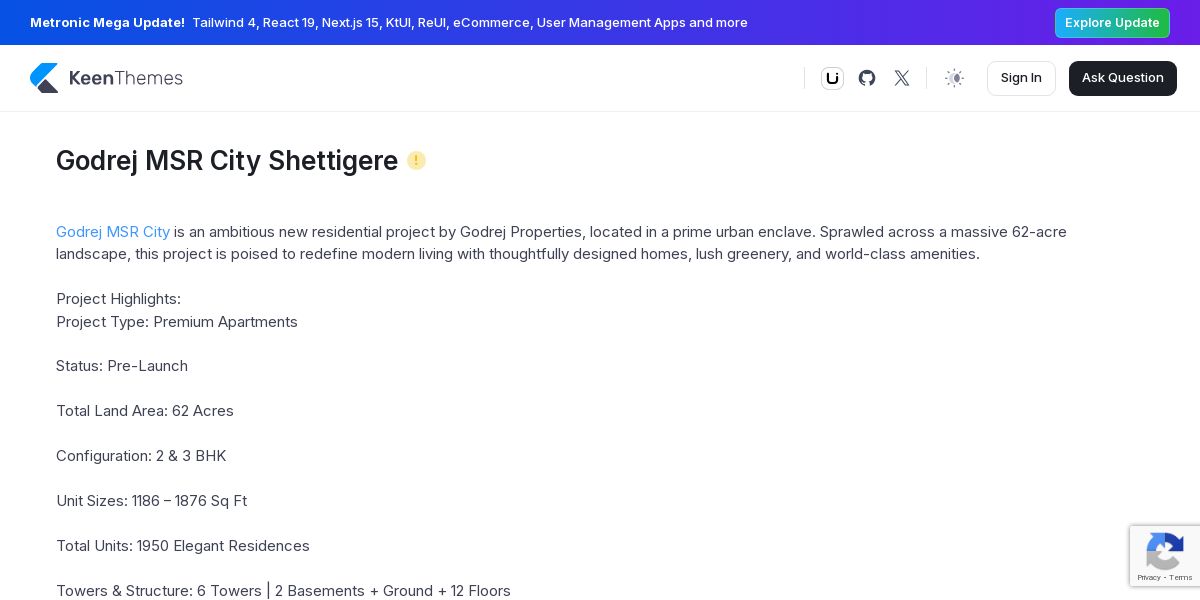Click the Explore Update button
1200x600 pixels.
[x=1112, y=23]
